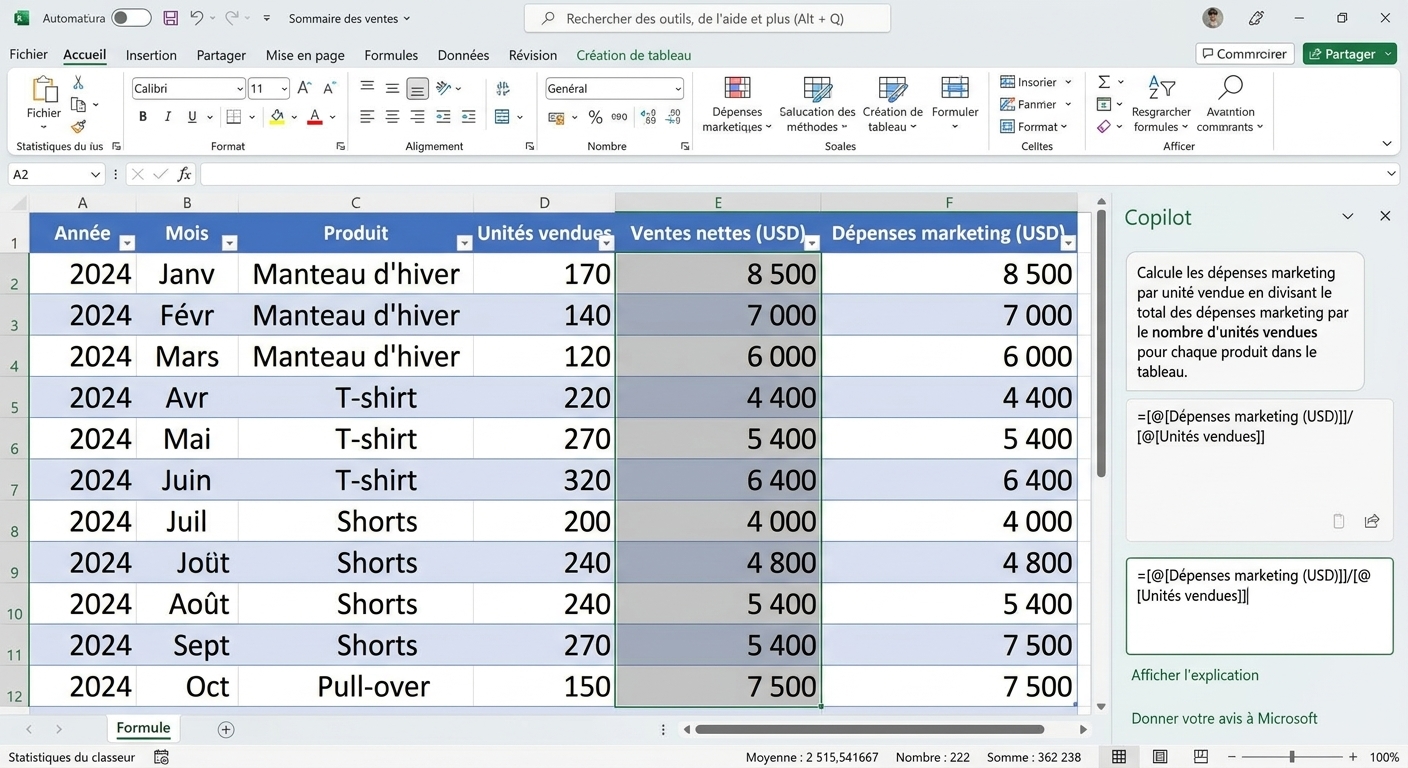Click Donner votre avis à Microsoft
The image size is (1408, 768).
[x=1224, y=718]
